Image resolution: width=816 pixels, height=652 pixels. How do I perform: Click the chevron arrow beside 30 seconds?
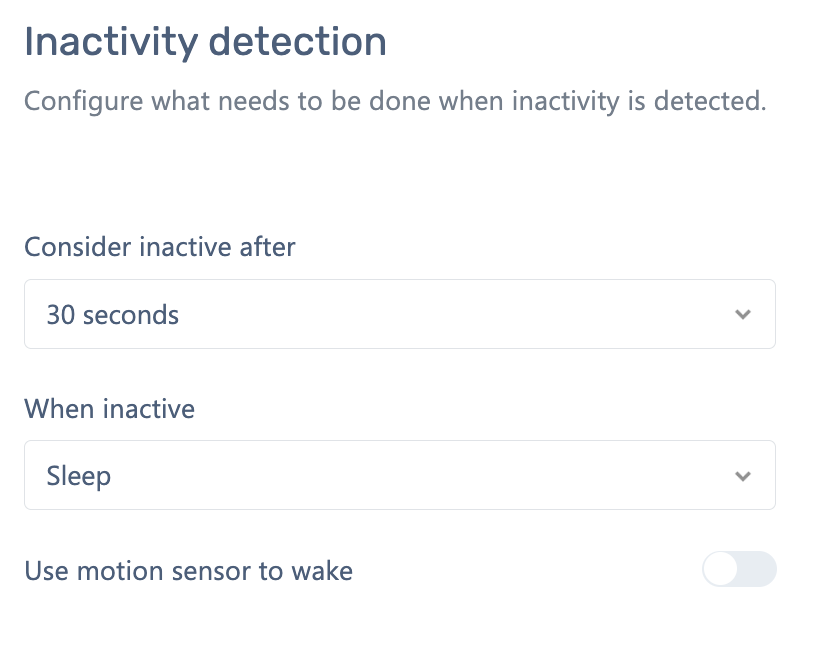coord(742,315)
